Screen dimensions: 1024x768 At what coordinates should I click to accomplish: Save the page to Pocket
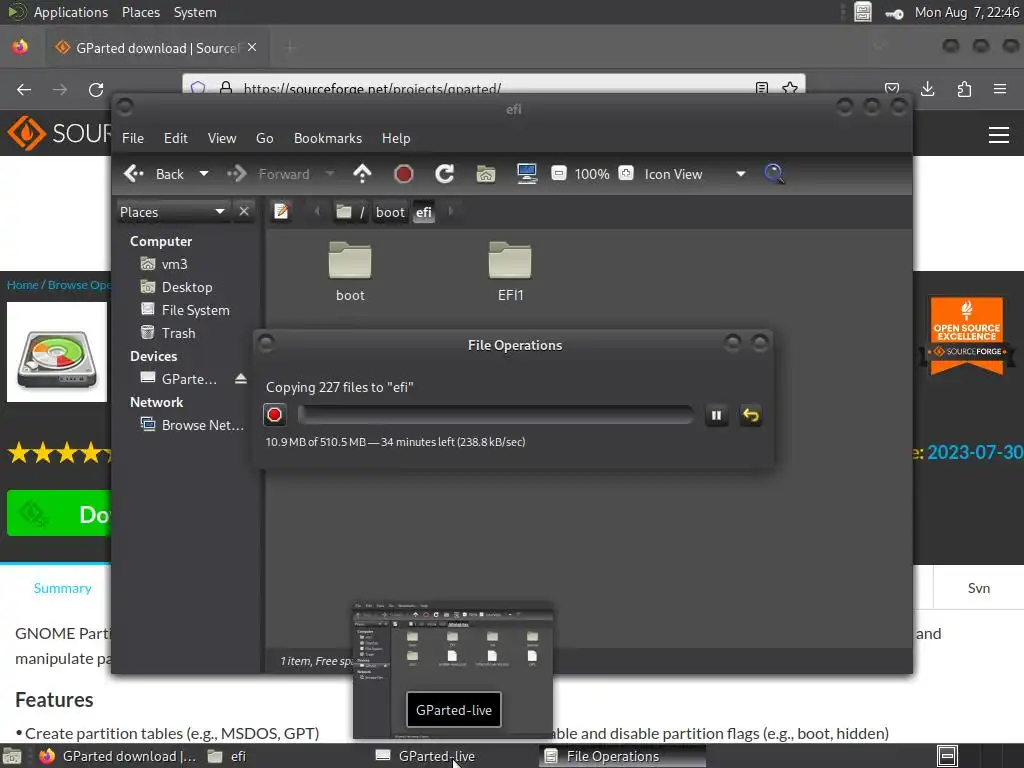pos(892,89)
